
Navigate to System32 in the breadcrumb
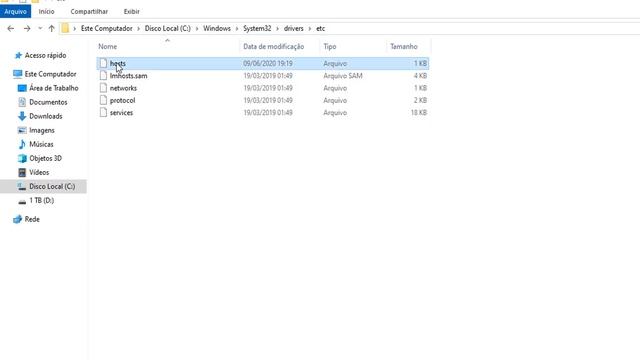pyautogui.click(x=257, y=28)
